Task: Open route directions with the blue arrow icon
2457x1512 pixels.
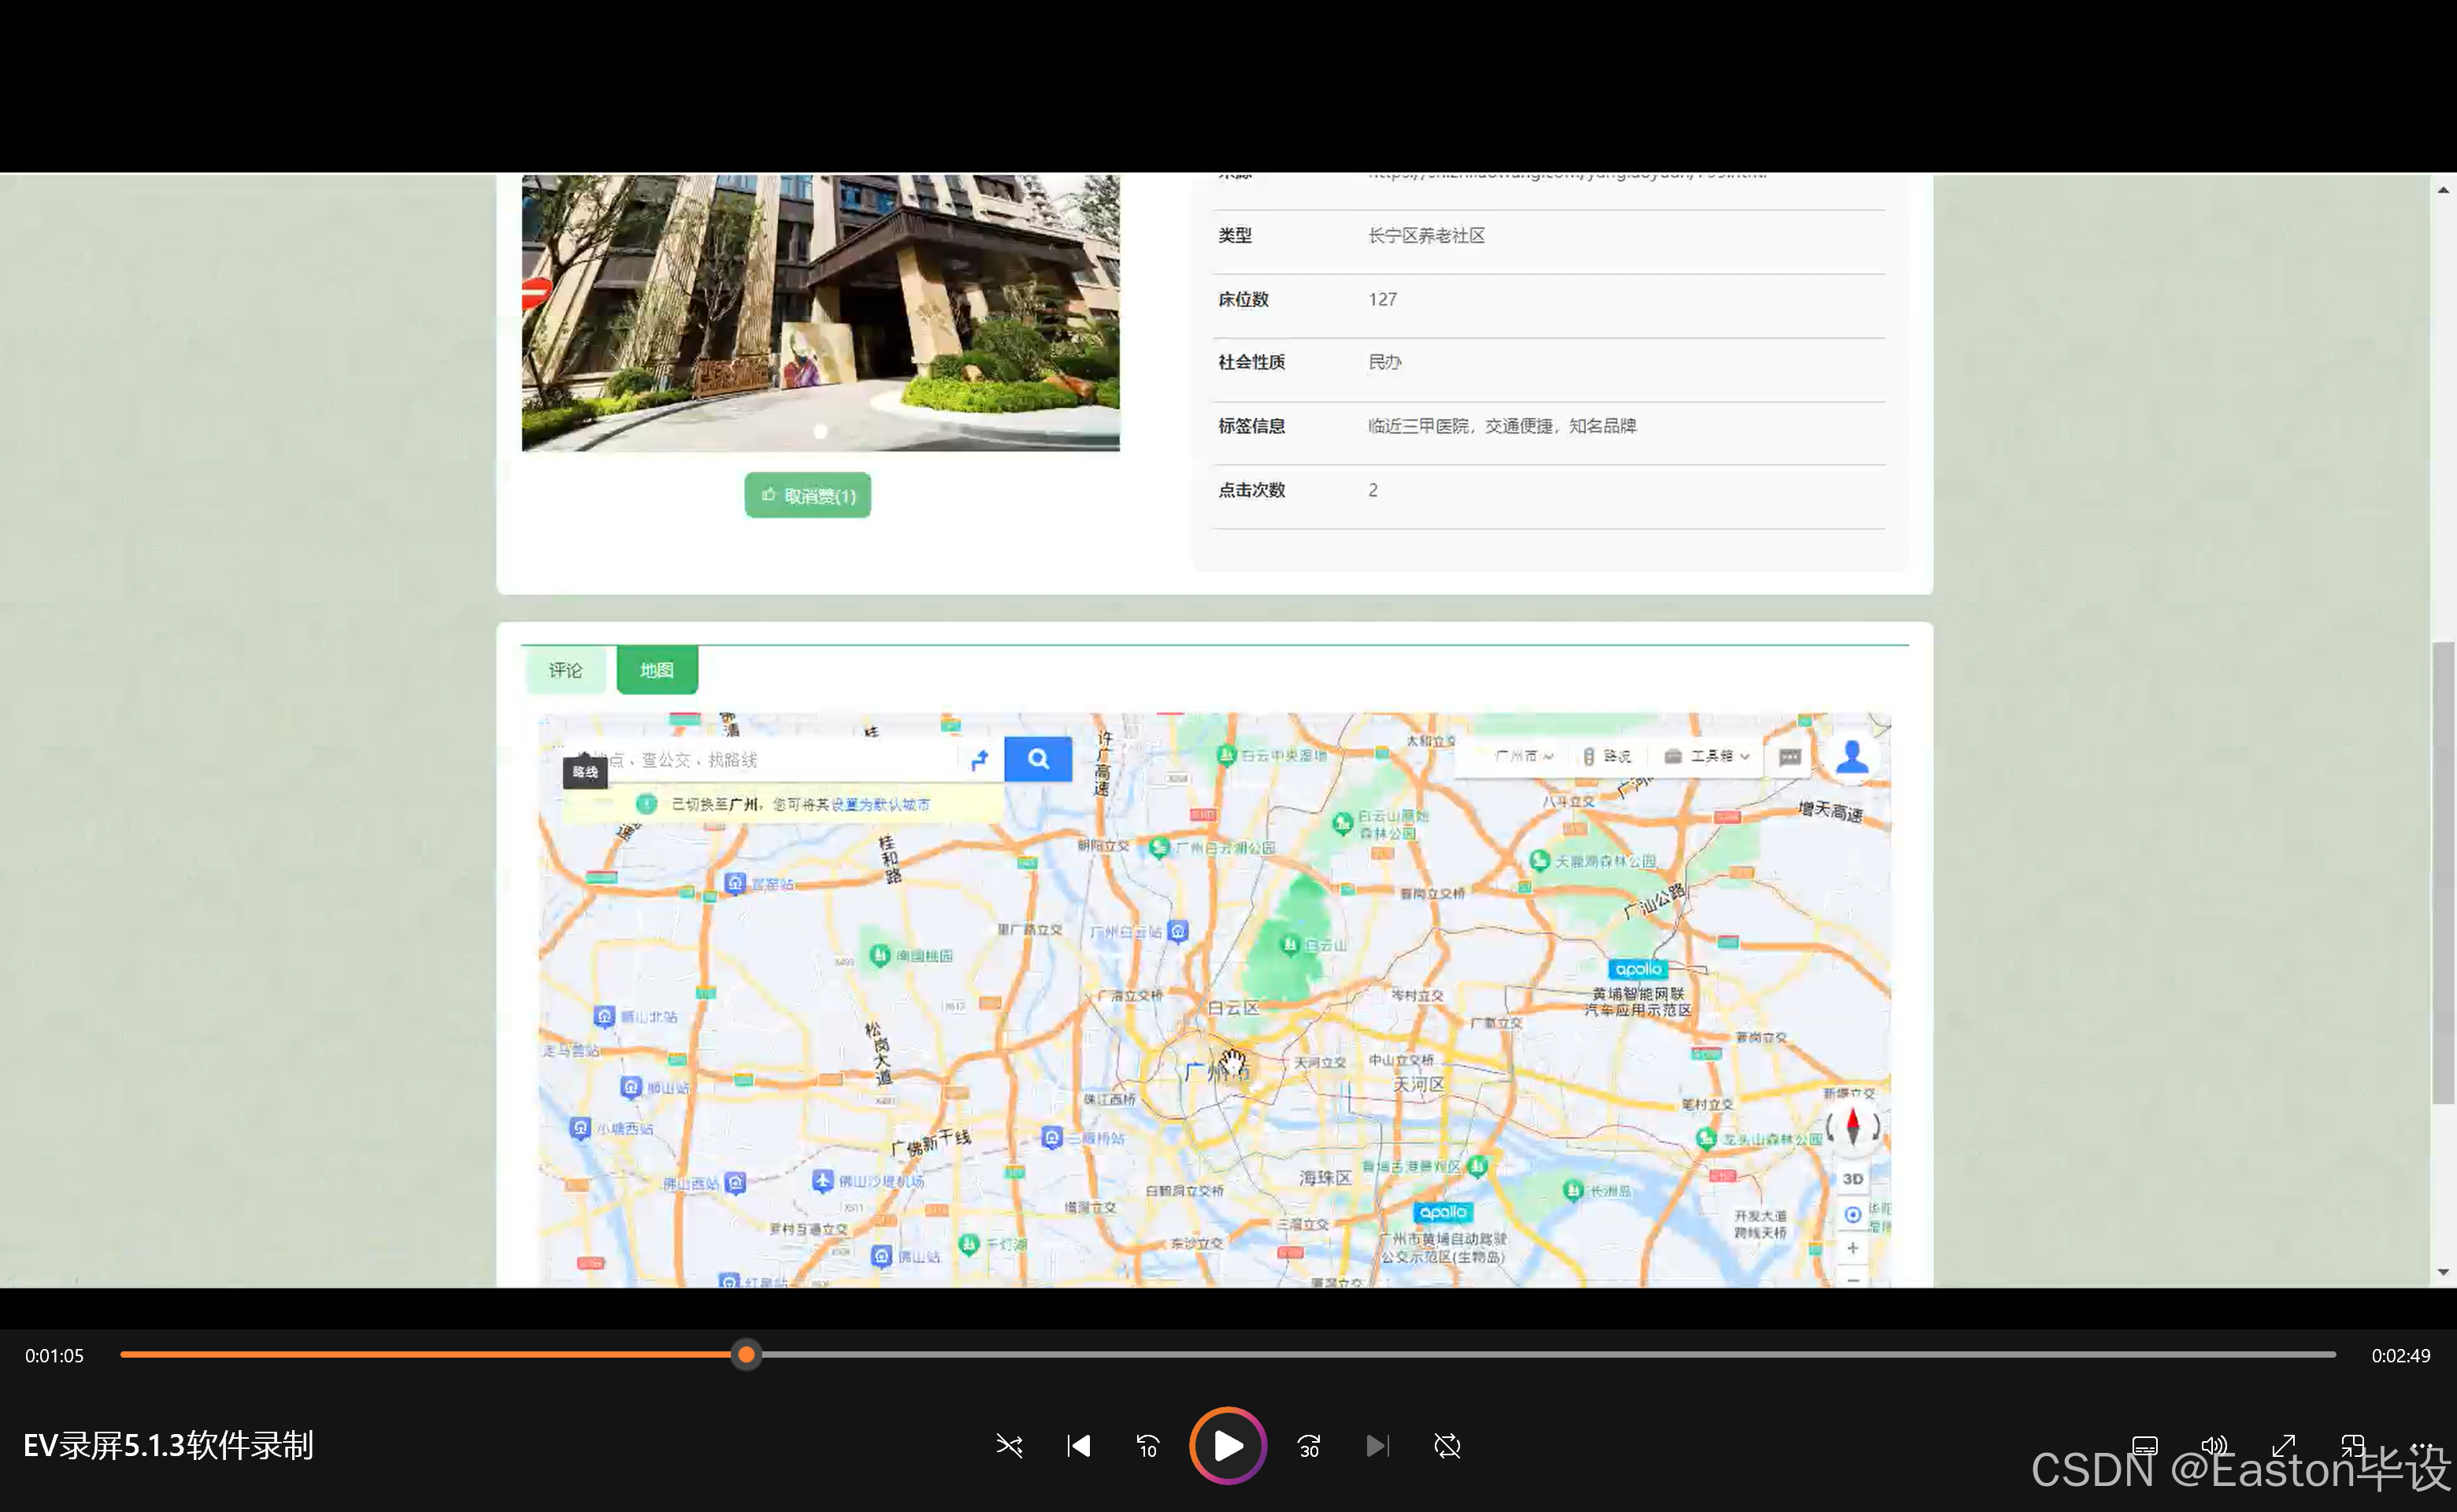Action: pyautogui.click(x=980, y=760)
